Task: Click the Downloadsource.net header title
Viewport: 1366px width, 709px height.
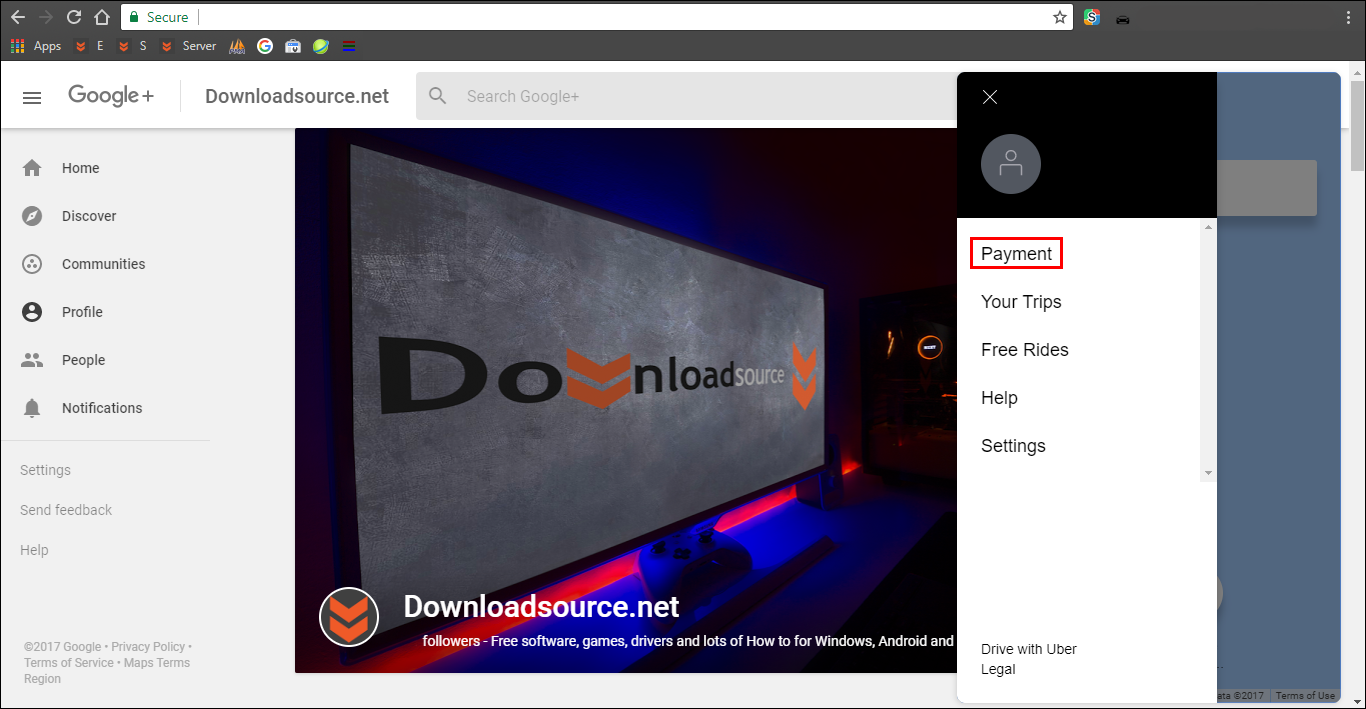Action: click(x=297, y=96)
